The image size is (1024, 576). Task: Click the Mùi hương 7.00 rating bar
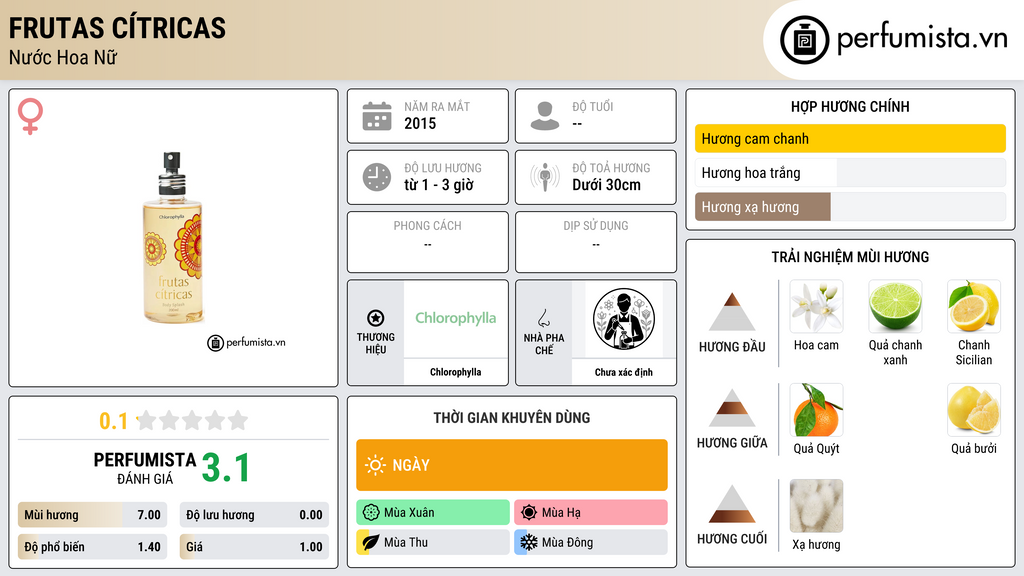[x=92, y=515]
